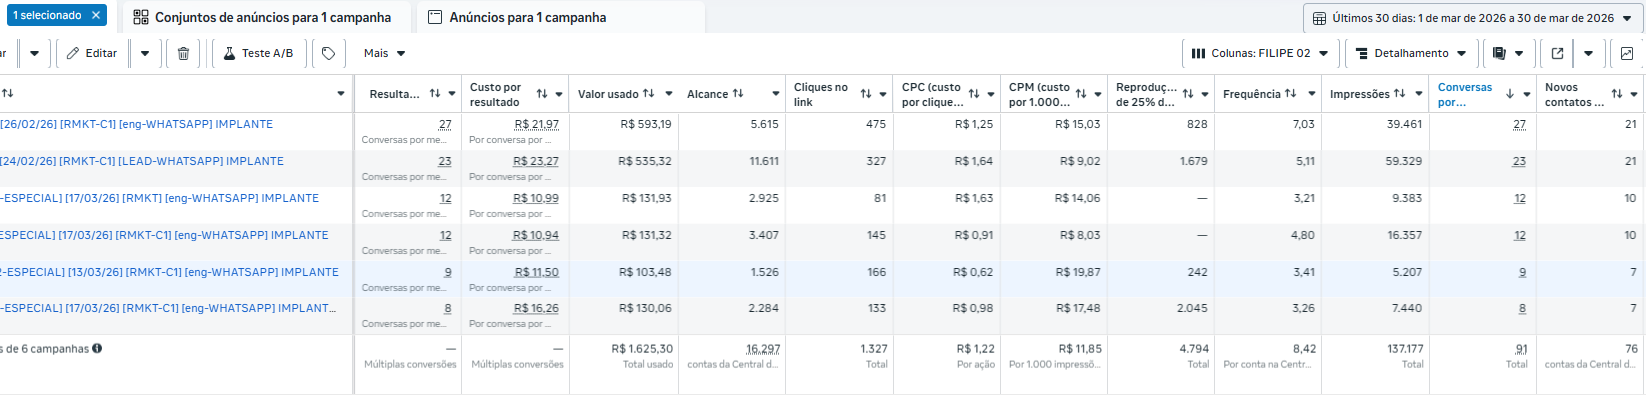Expand the dropdown arrow next to Editar
1646x395 pixels.
click(145, 53)
